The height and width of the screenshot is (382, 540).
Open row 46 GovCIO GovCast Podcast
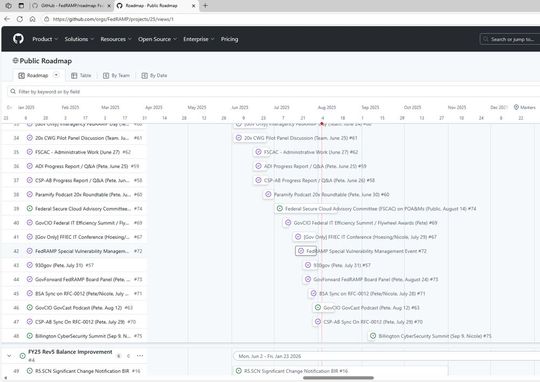click(x=79, y=308)
